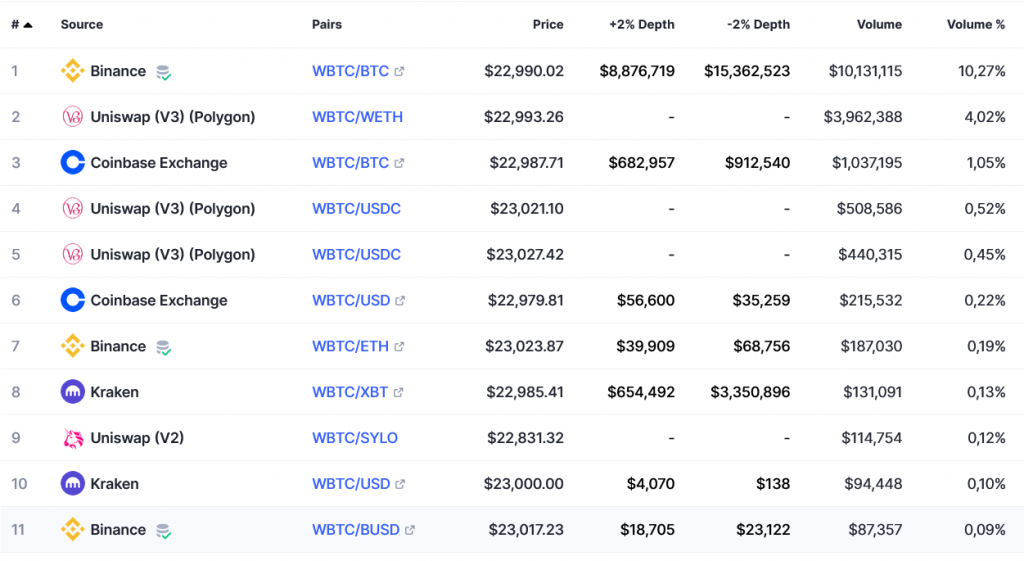This screenshot has height=561, width=1024.
Task: Open Coinbase Exchange WBTC/USD pair link
Action: click(x=351, y=300)
